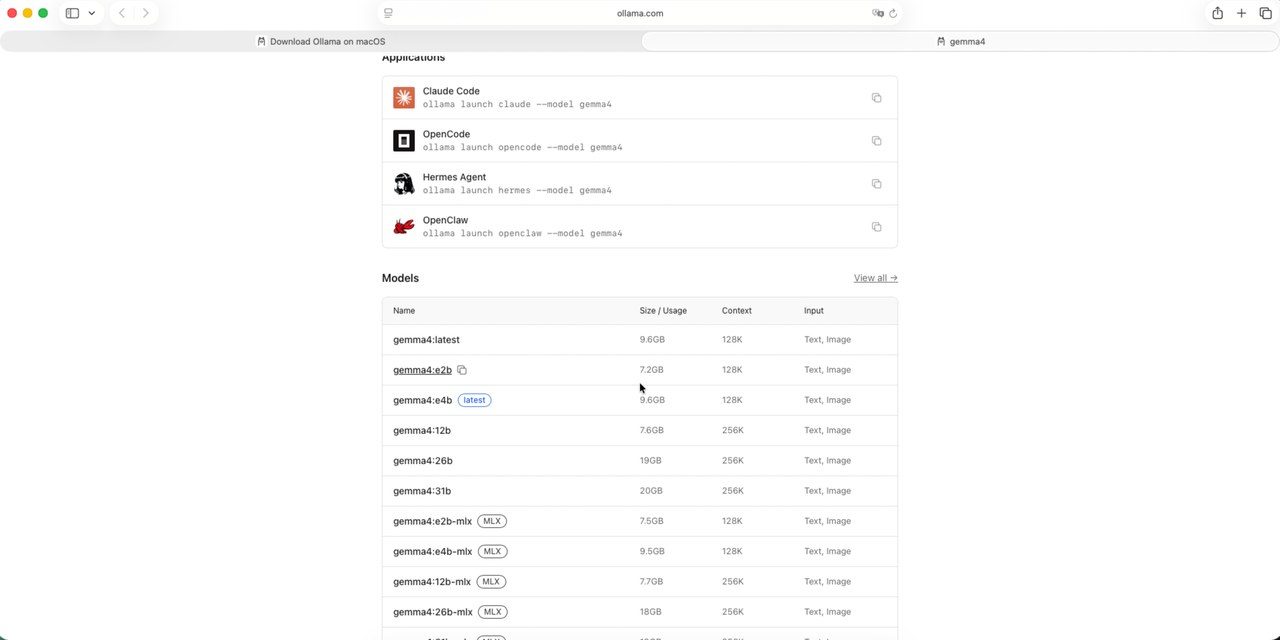Show the tab overview
Image resolution: width=1280 pixels, height=640 pixels.
pos(1265,13)
